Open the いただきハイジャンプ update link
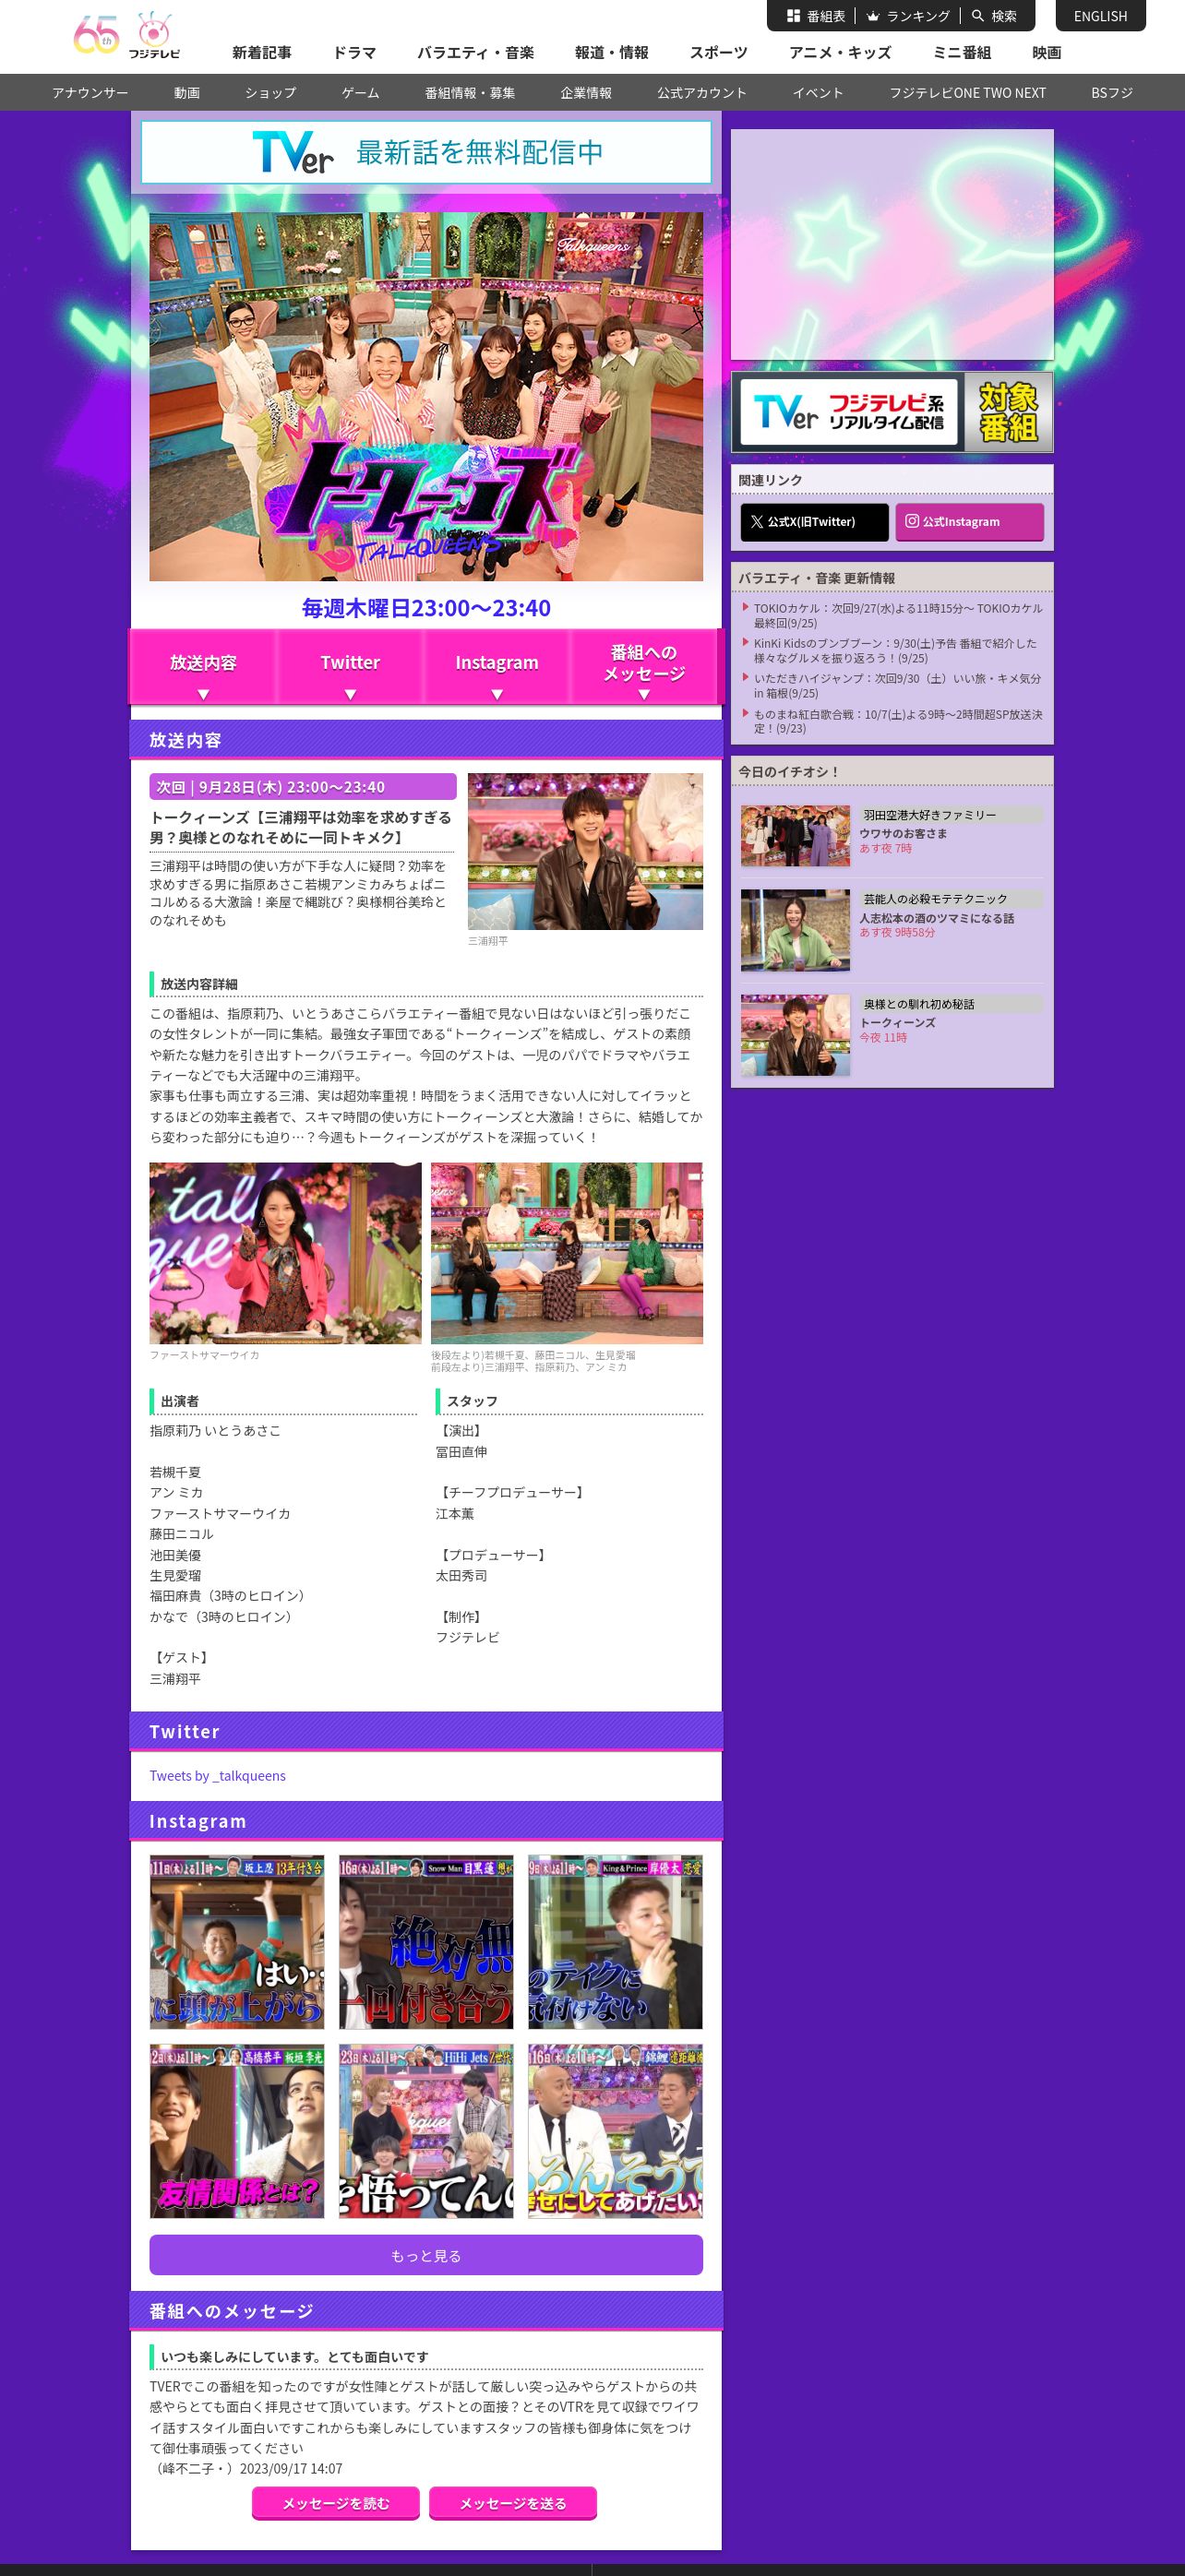The image size is (1185, 2576). pos(897,685)
